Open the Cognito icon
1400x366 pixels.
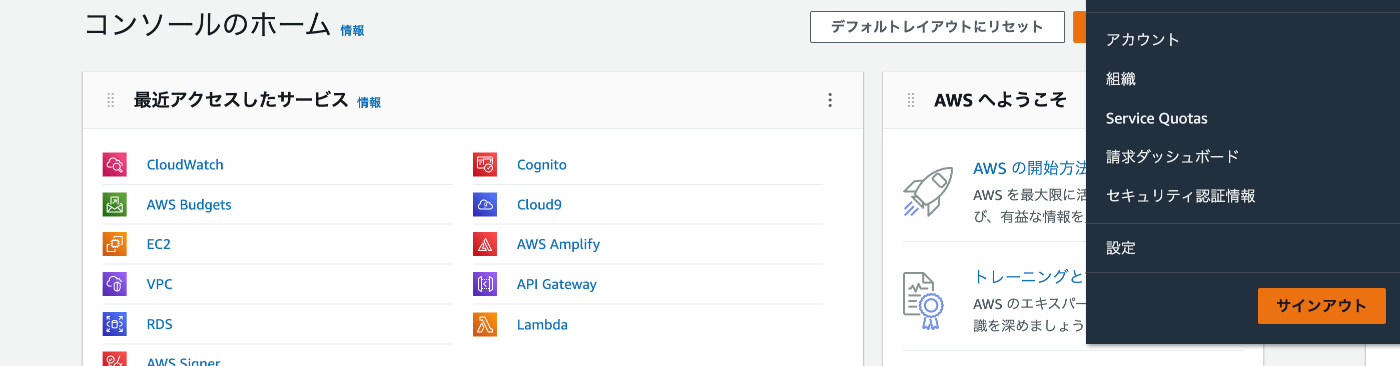485,165
